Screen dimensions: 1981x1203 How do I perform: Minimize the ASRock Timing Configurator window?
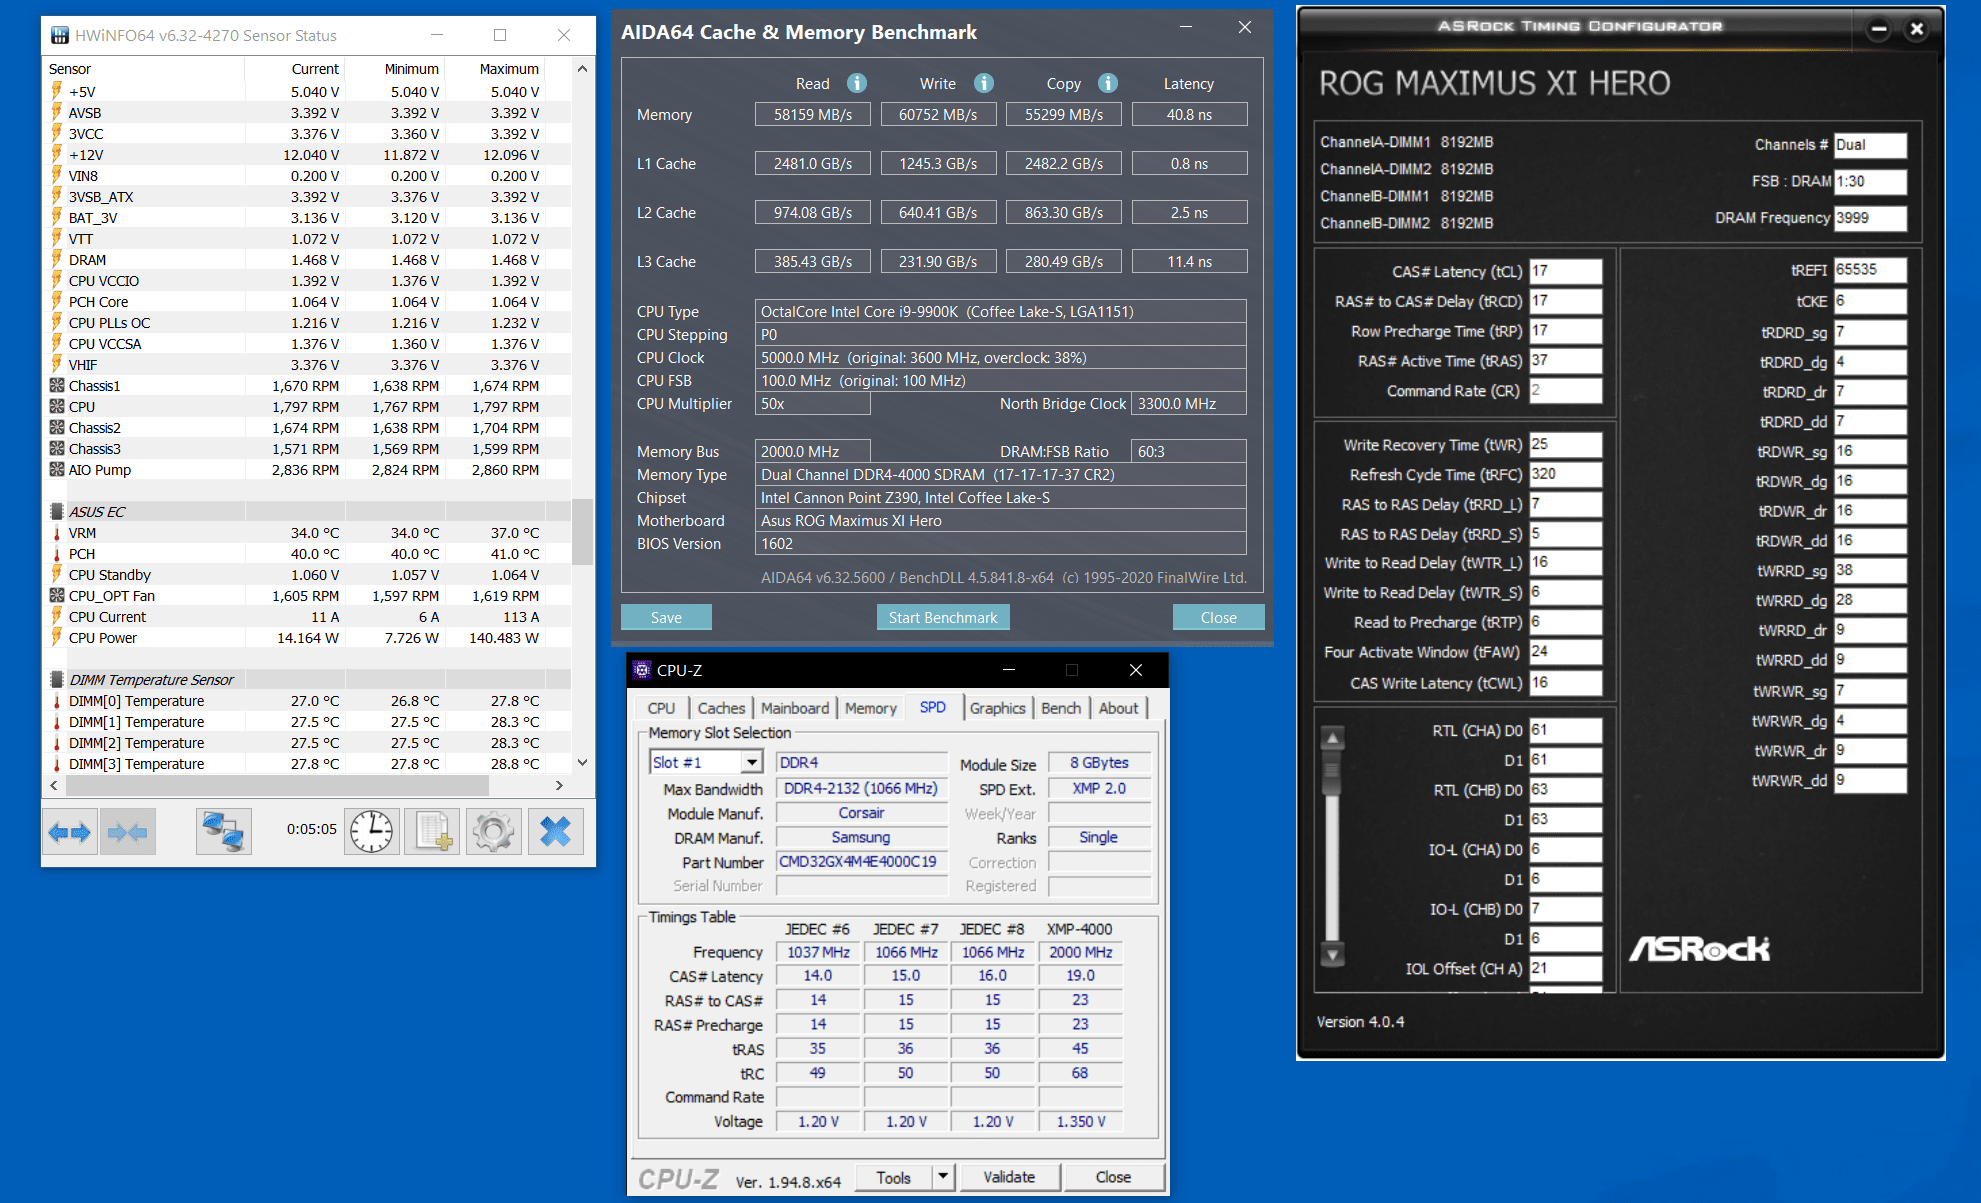click(1879, 29)
